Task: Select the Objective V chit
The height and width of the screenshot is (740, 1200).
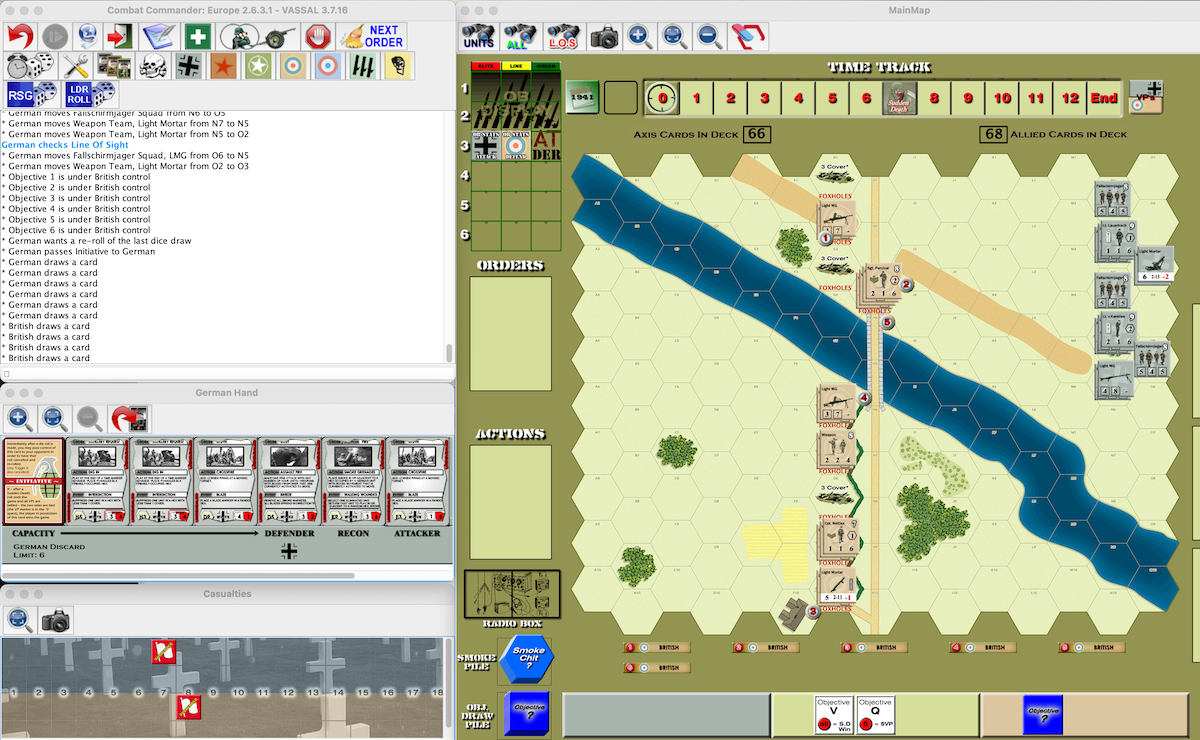Action: pos(834,714)
